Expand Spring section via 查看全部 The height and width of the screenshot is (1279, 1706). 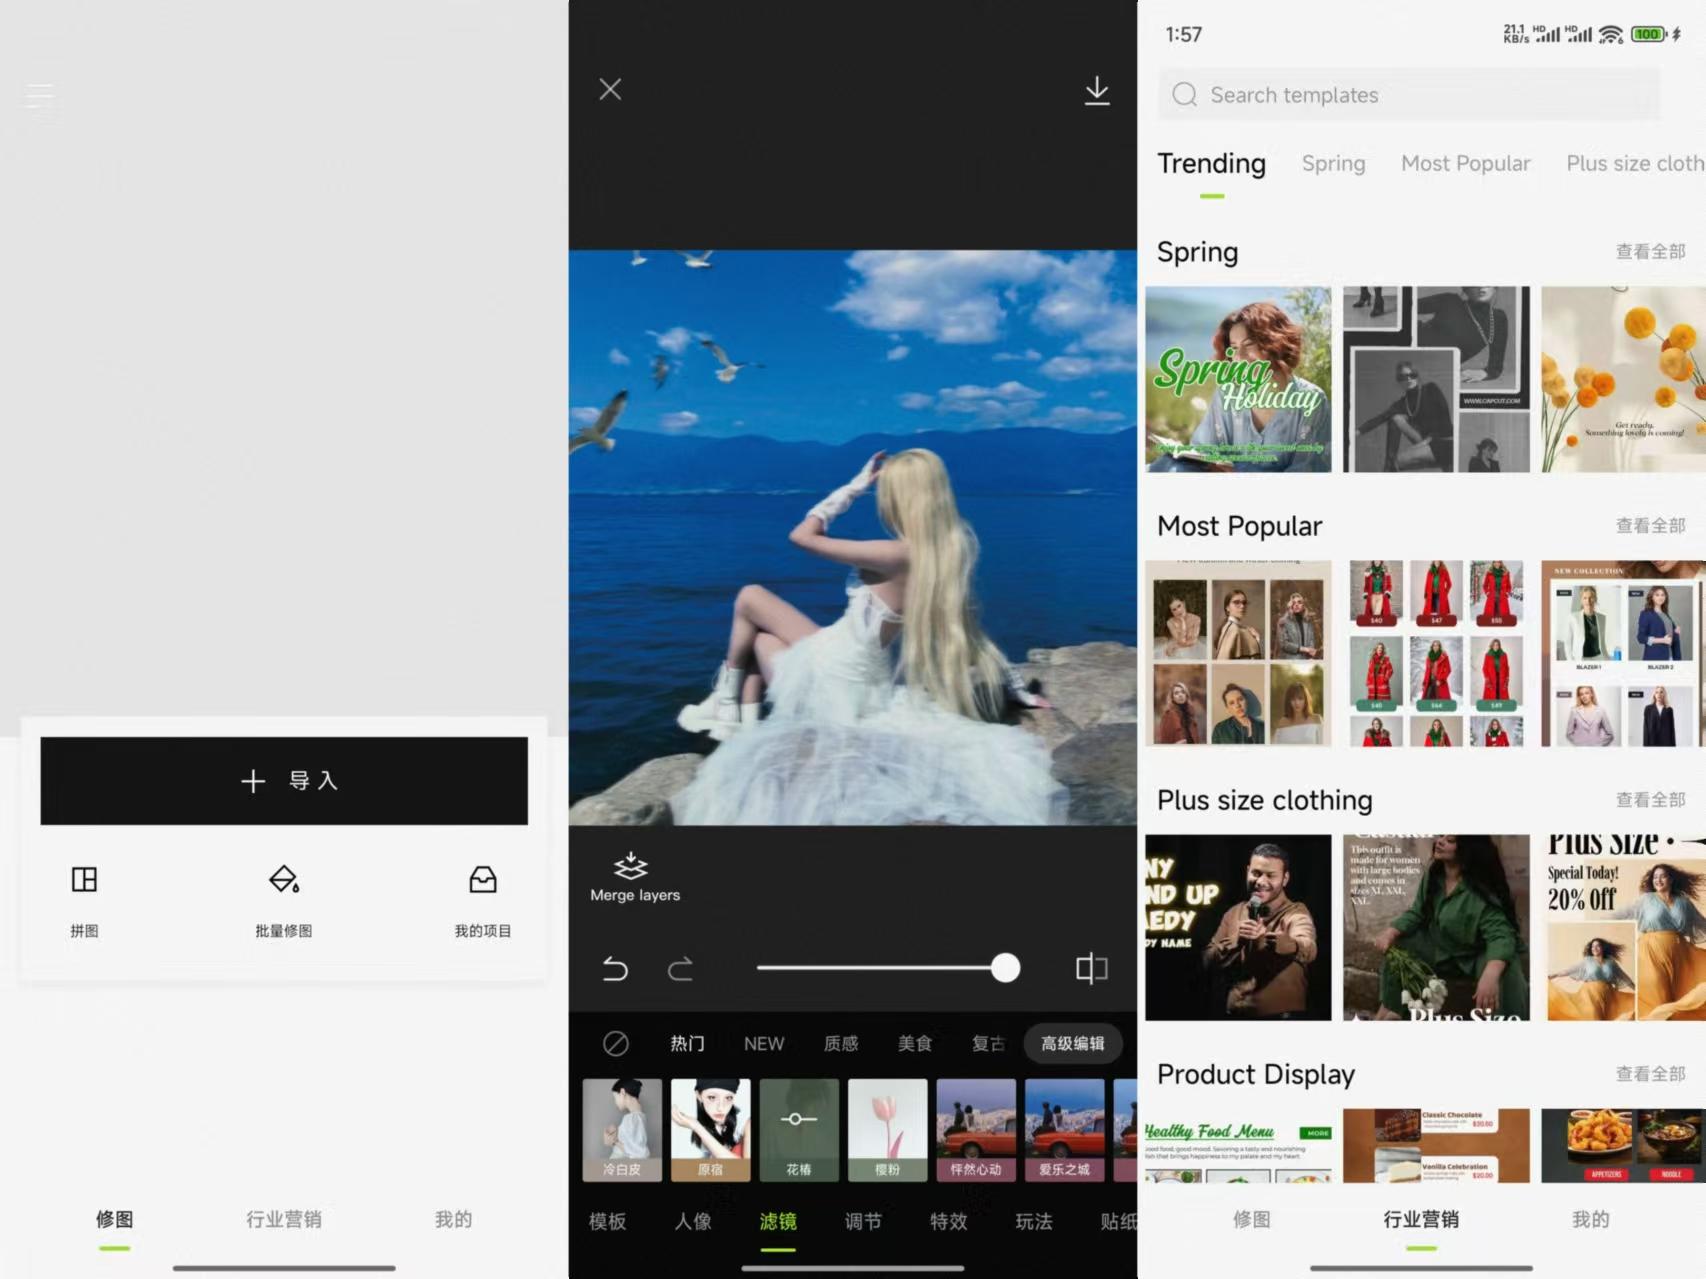[1650, 252]
